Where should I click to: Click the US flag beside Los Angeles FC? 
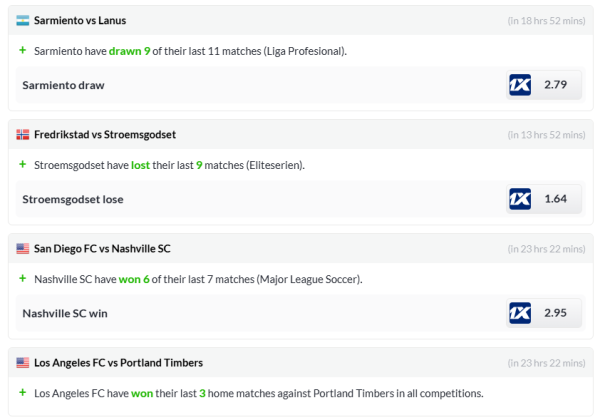click(x=22, y=362)
